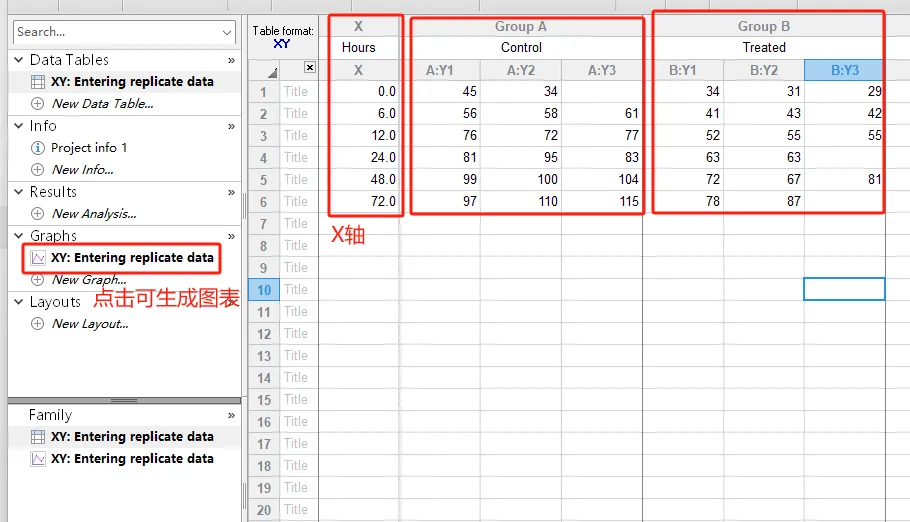Image resolution: width=910 pixels, height=522 pixels.
Task: Select the B:Y3 column header
Action: pyautogui.click(x=844, y=70)
